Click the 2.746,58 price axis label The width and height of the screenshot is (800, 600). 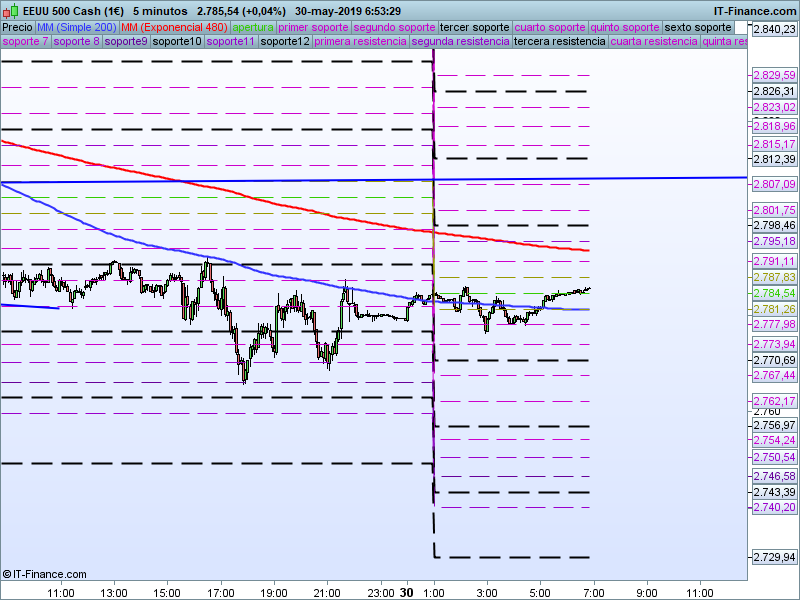(774, 476)
